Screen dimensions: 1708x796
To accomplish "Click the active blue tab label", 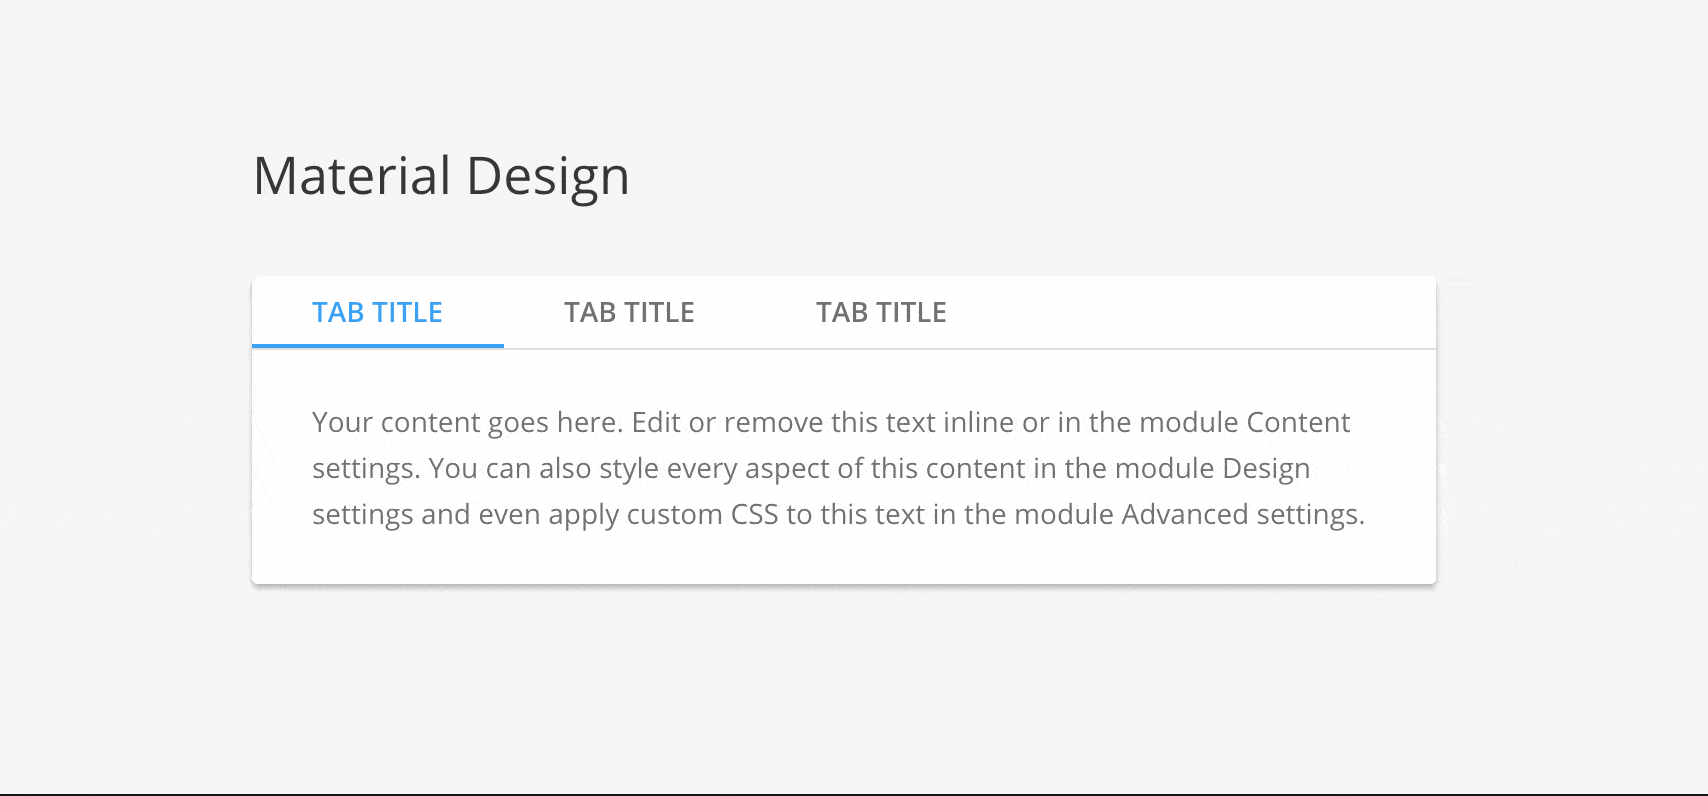I will point(377,312).
